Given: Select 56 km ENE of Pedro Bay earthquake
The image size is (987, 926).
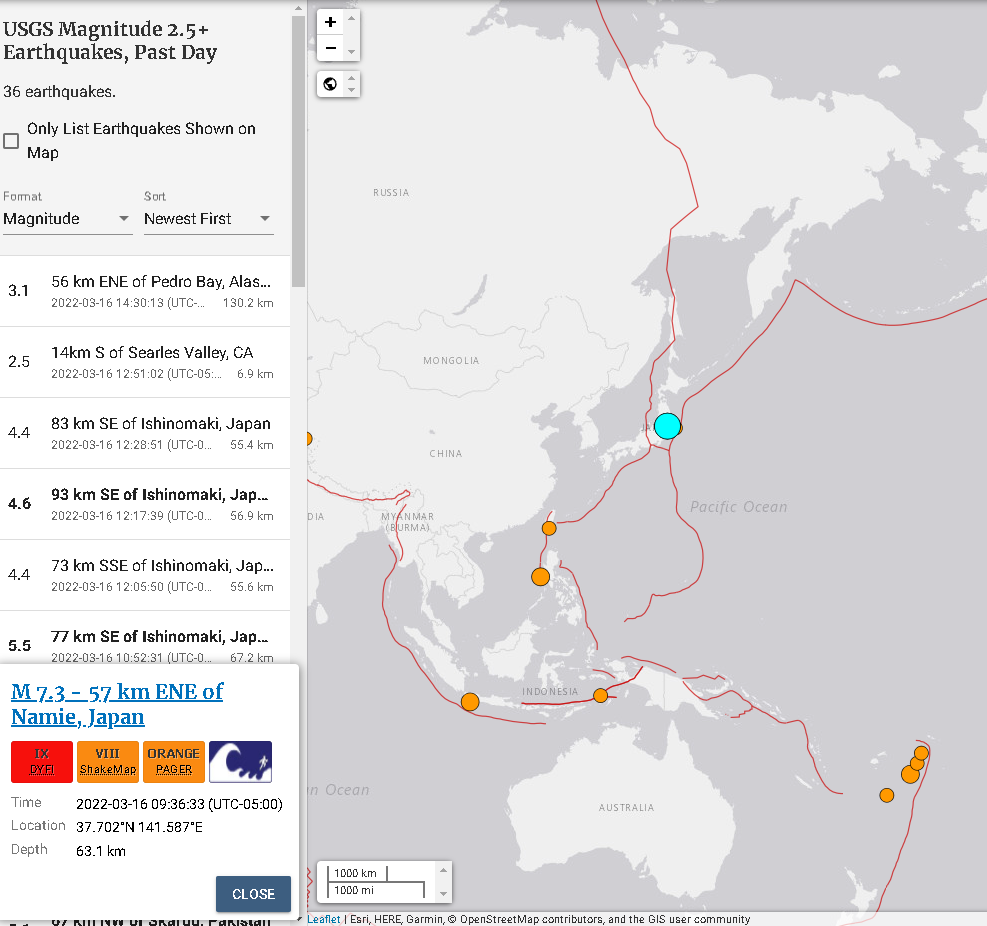Looking at the screenshot, I should click(x=145, y=291).
